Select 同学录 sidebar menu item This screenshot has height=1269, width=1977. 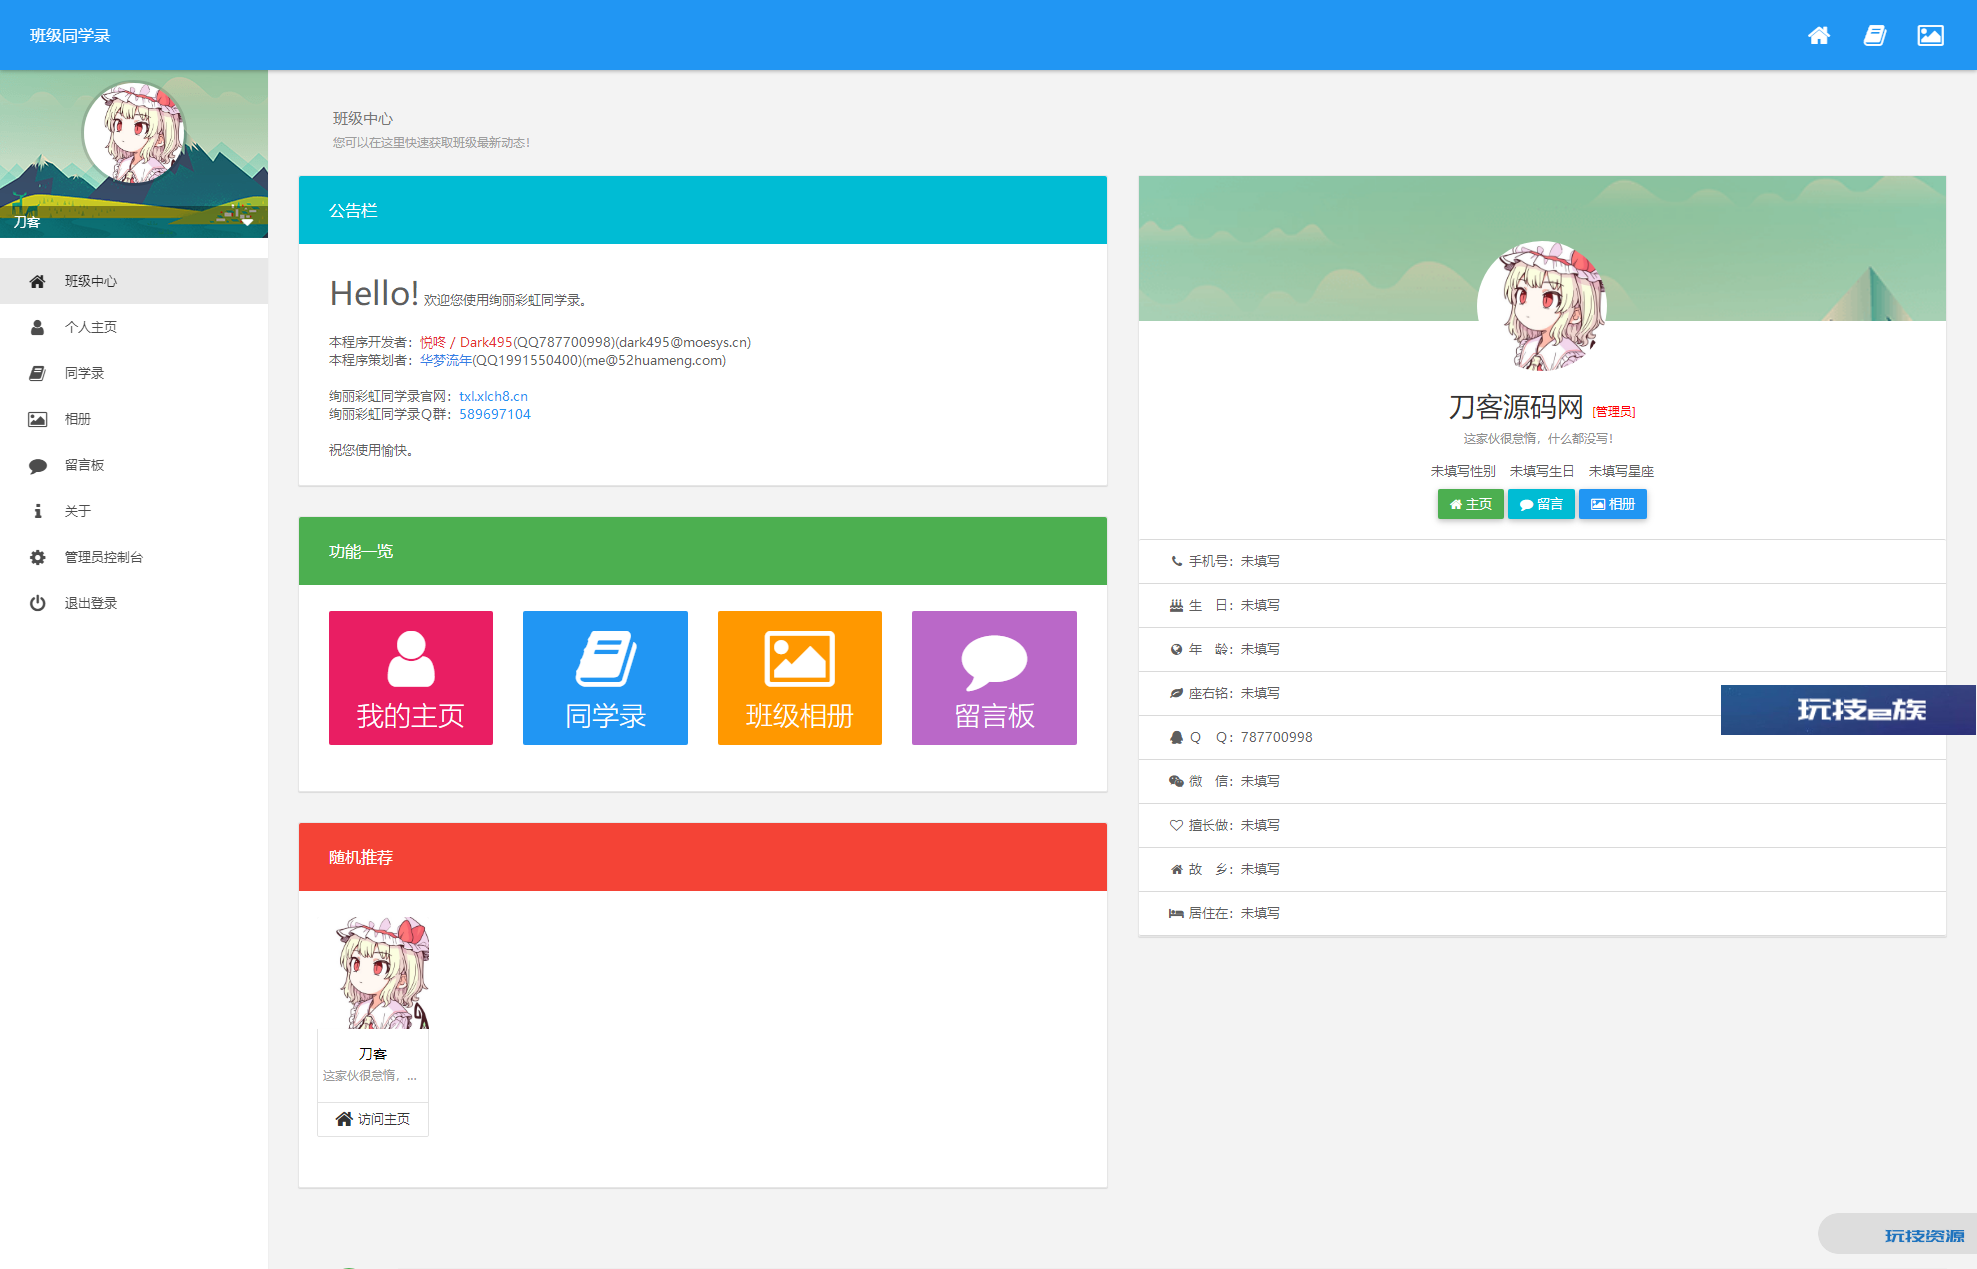click(x=134, y=373)
